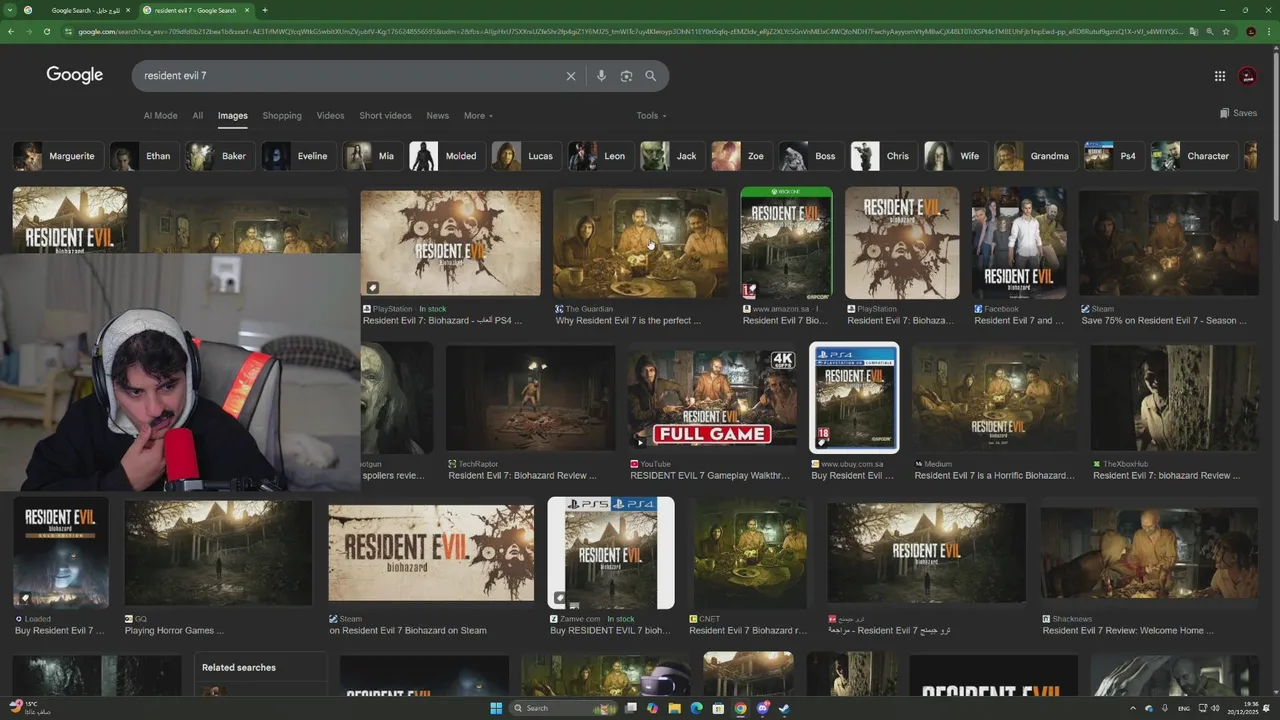Screen dimensions: 1280x720
Task: Filter images by Ps4 chip
Action: pos(1113,156)
